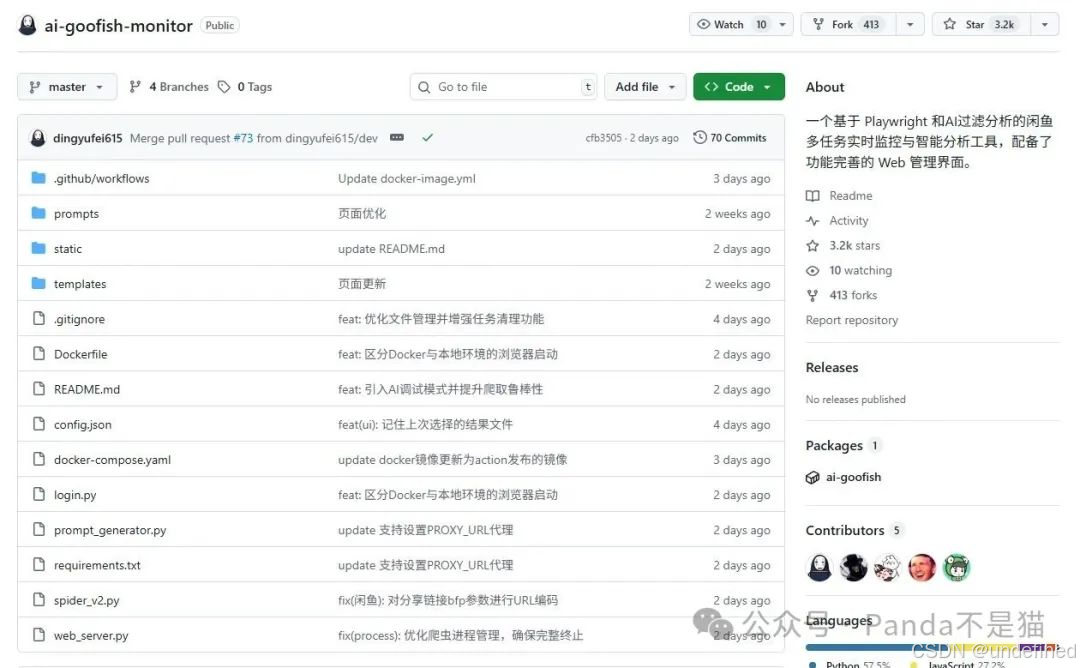The width and height of the screenshot is (1080, 668).
Task: Click the .gitignore file icon
Action: (x=39, y=319)
